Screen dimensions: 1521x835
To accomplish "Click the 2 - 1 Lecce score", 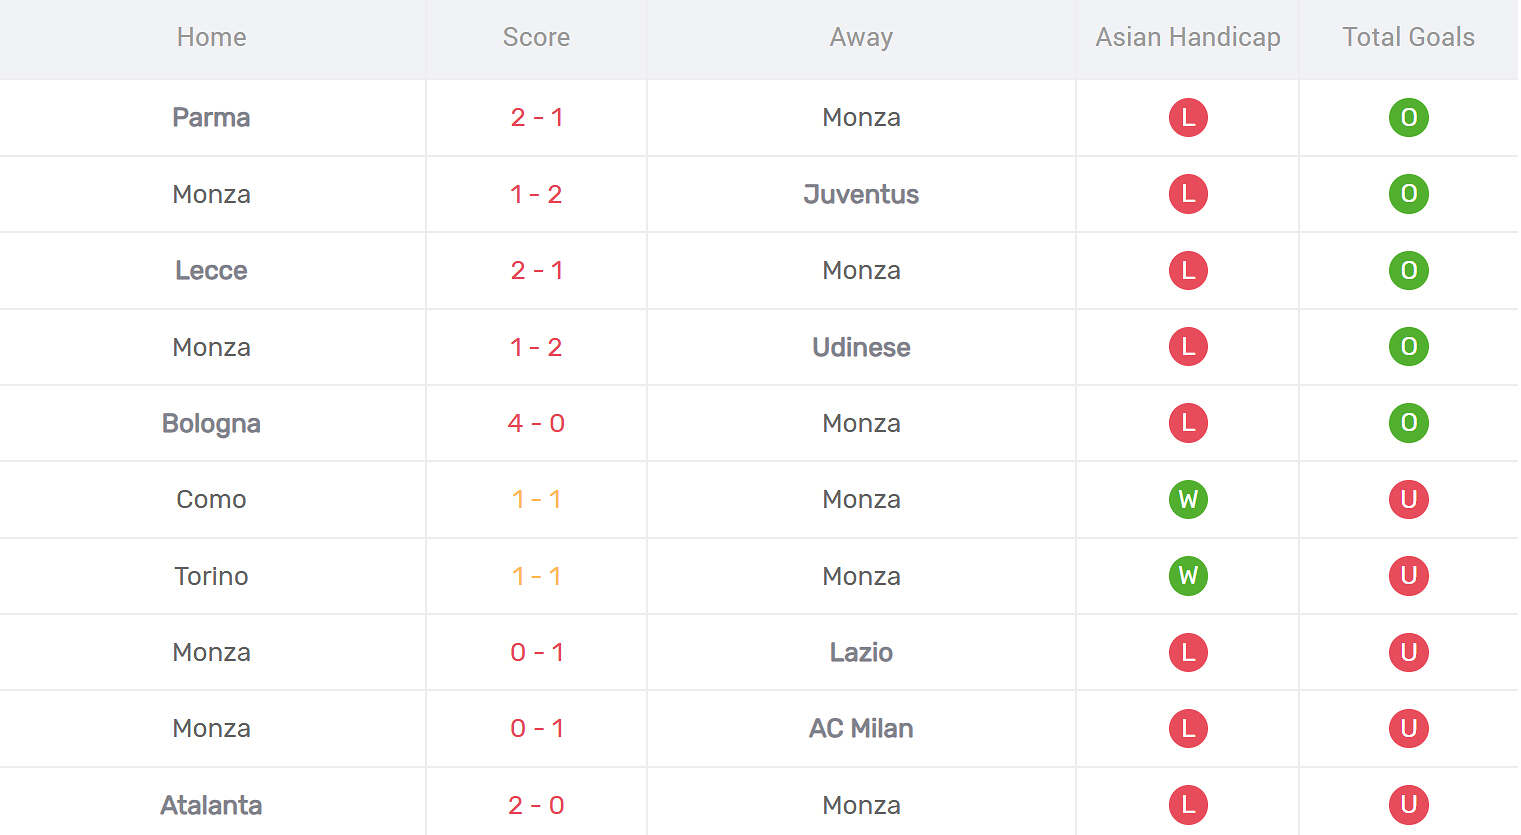I will tap(536, 270).
